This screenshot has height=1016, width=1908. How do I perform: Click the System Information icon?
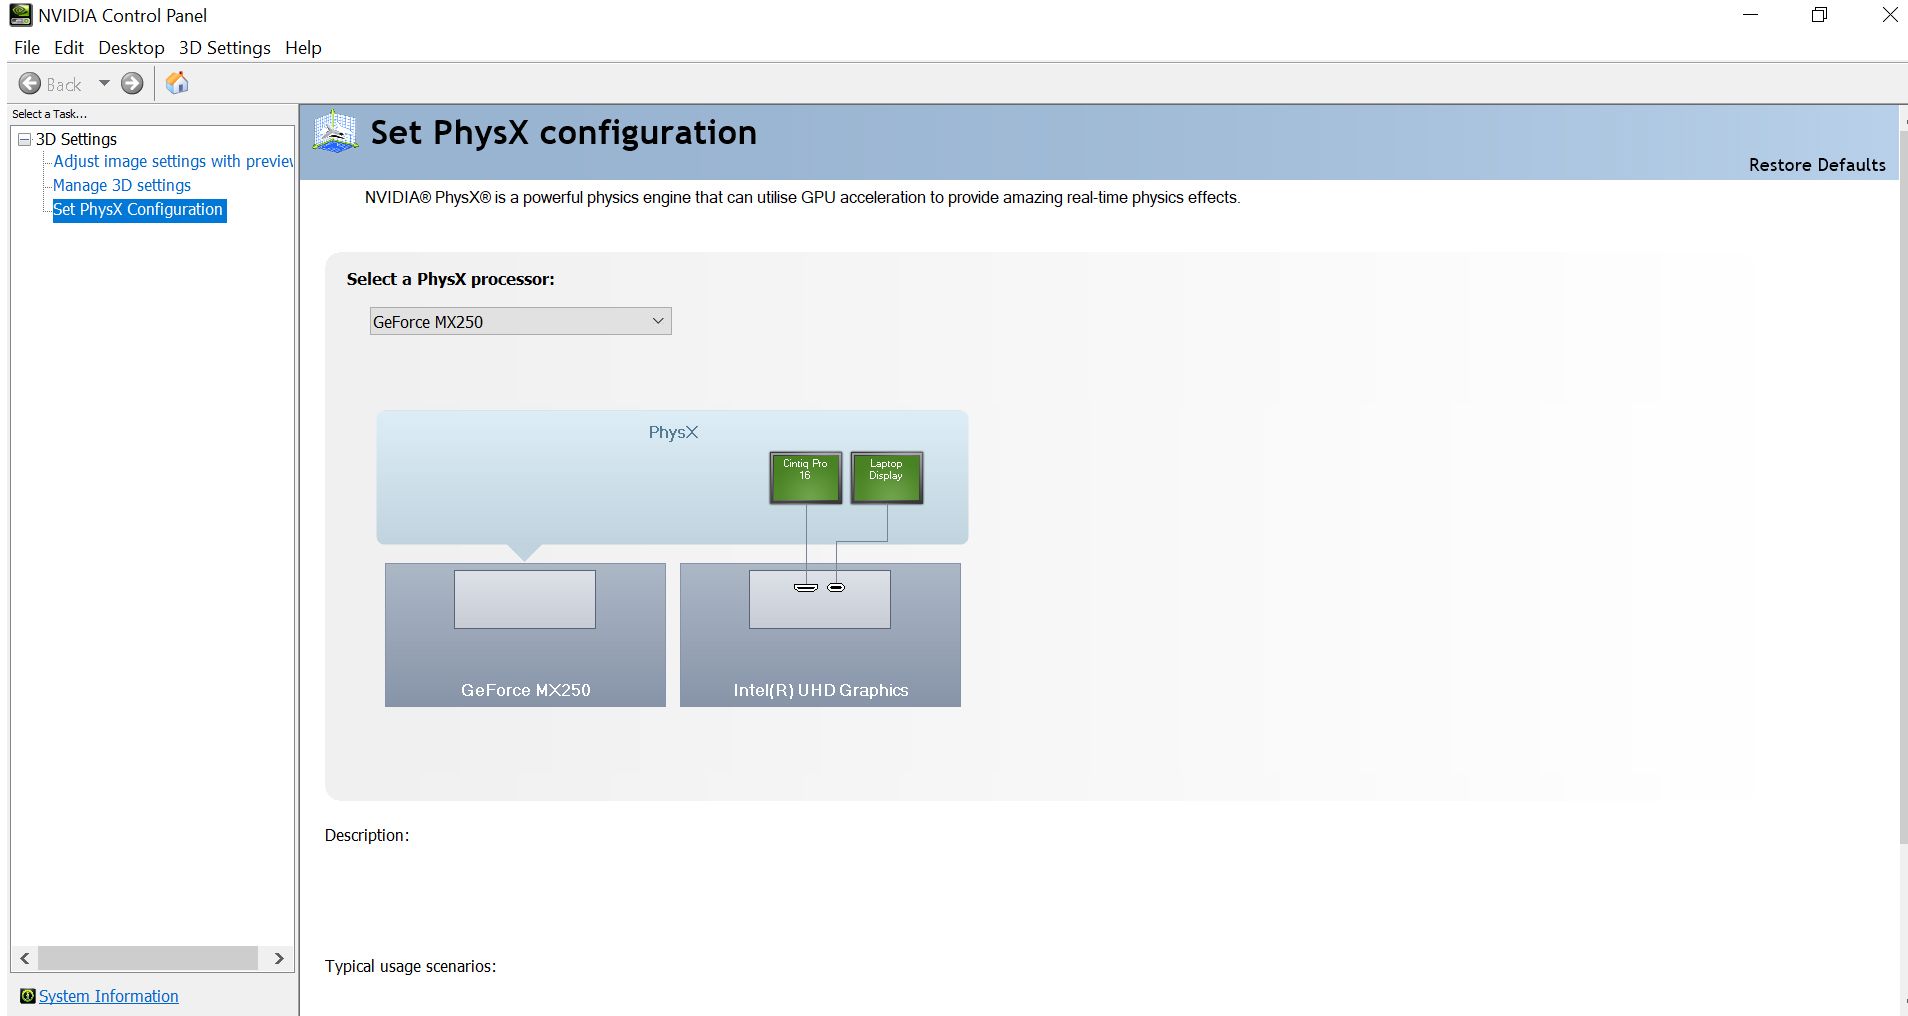[28, 996]
